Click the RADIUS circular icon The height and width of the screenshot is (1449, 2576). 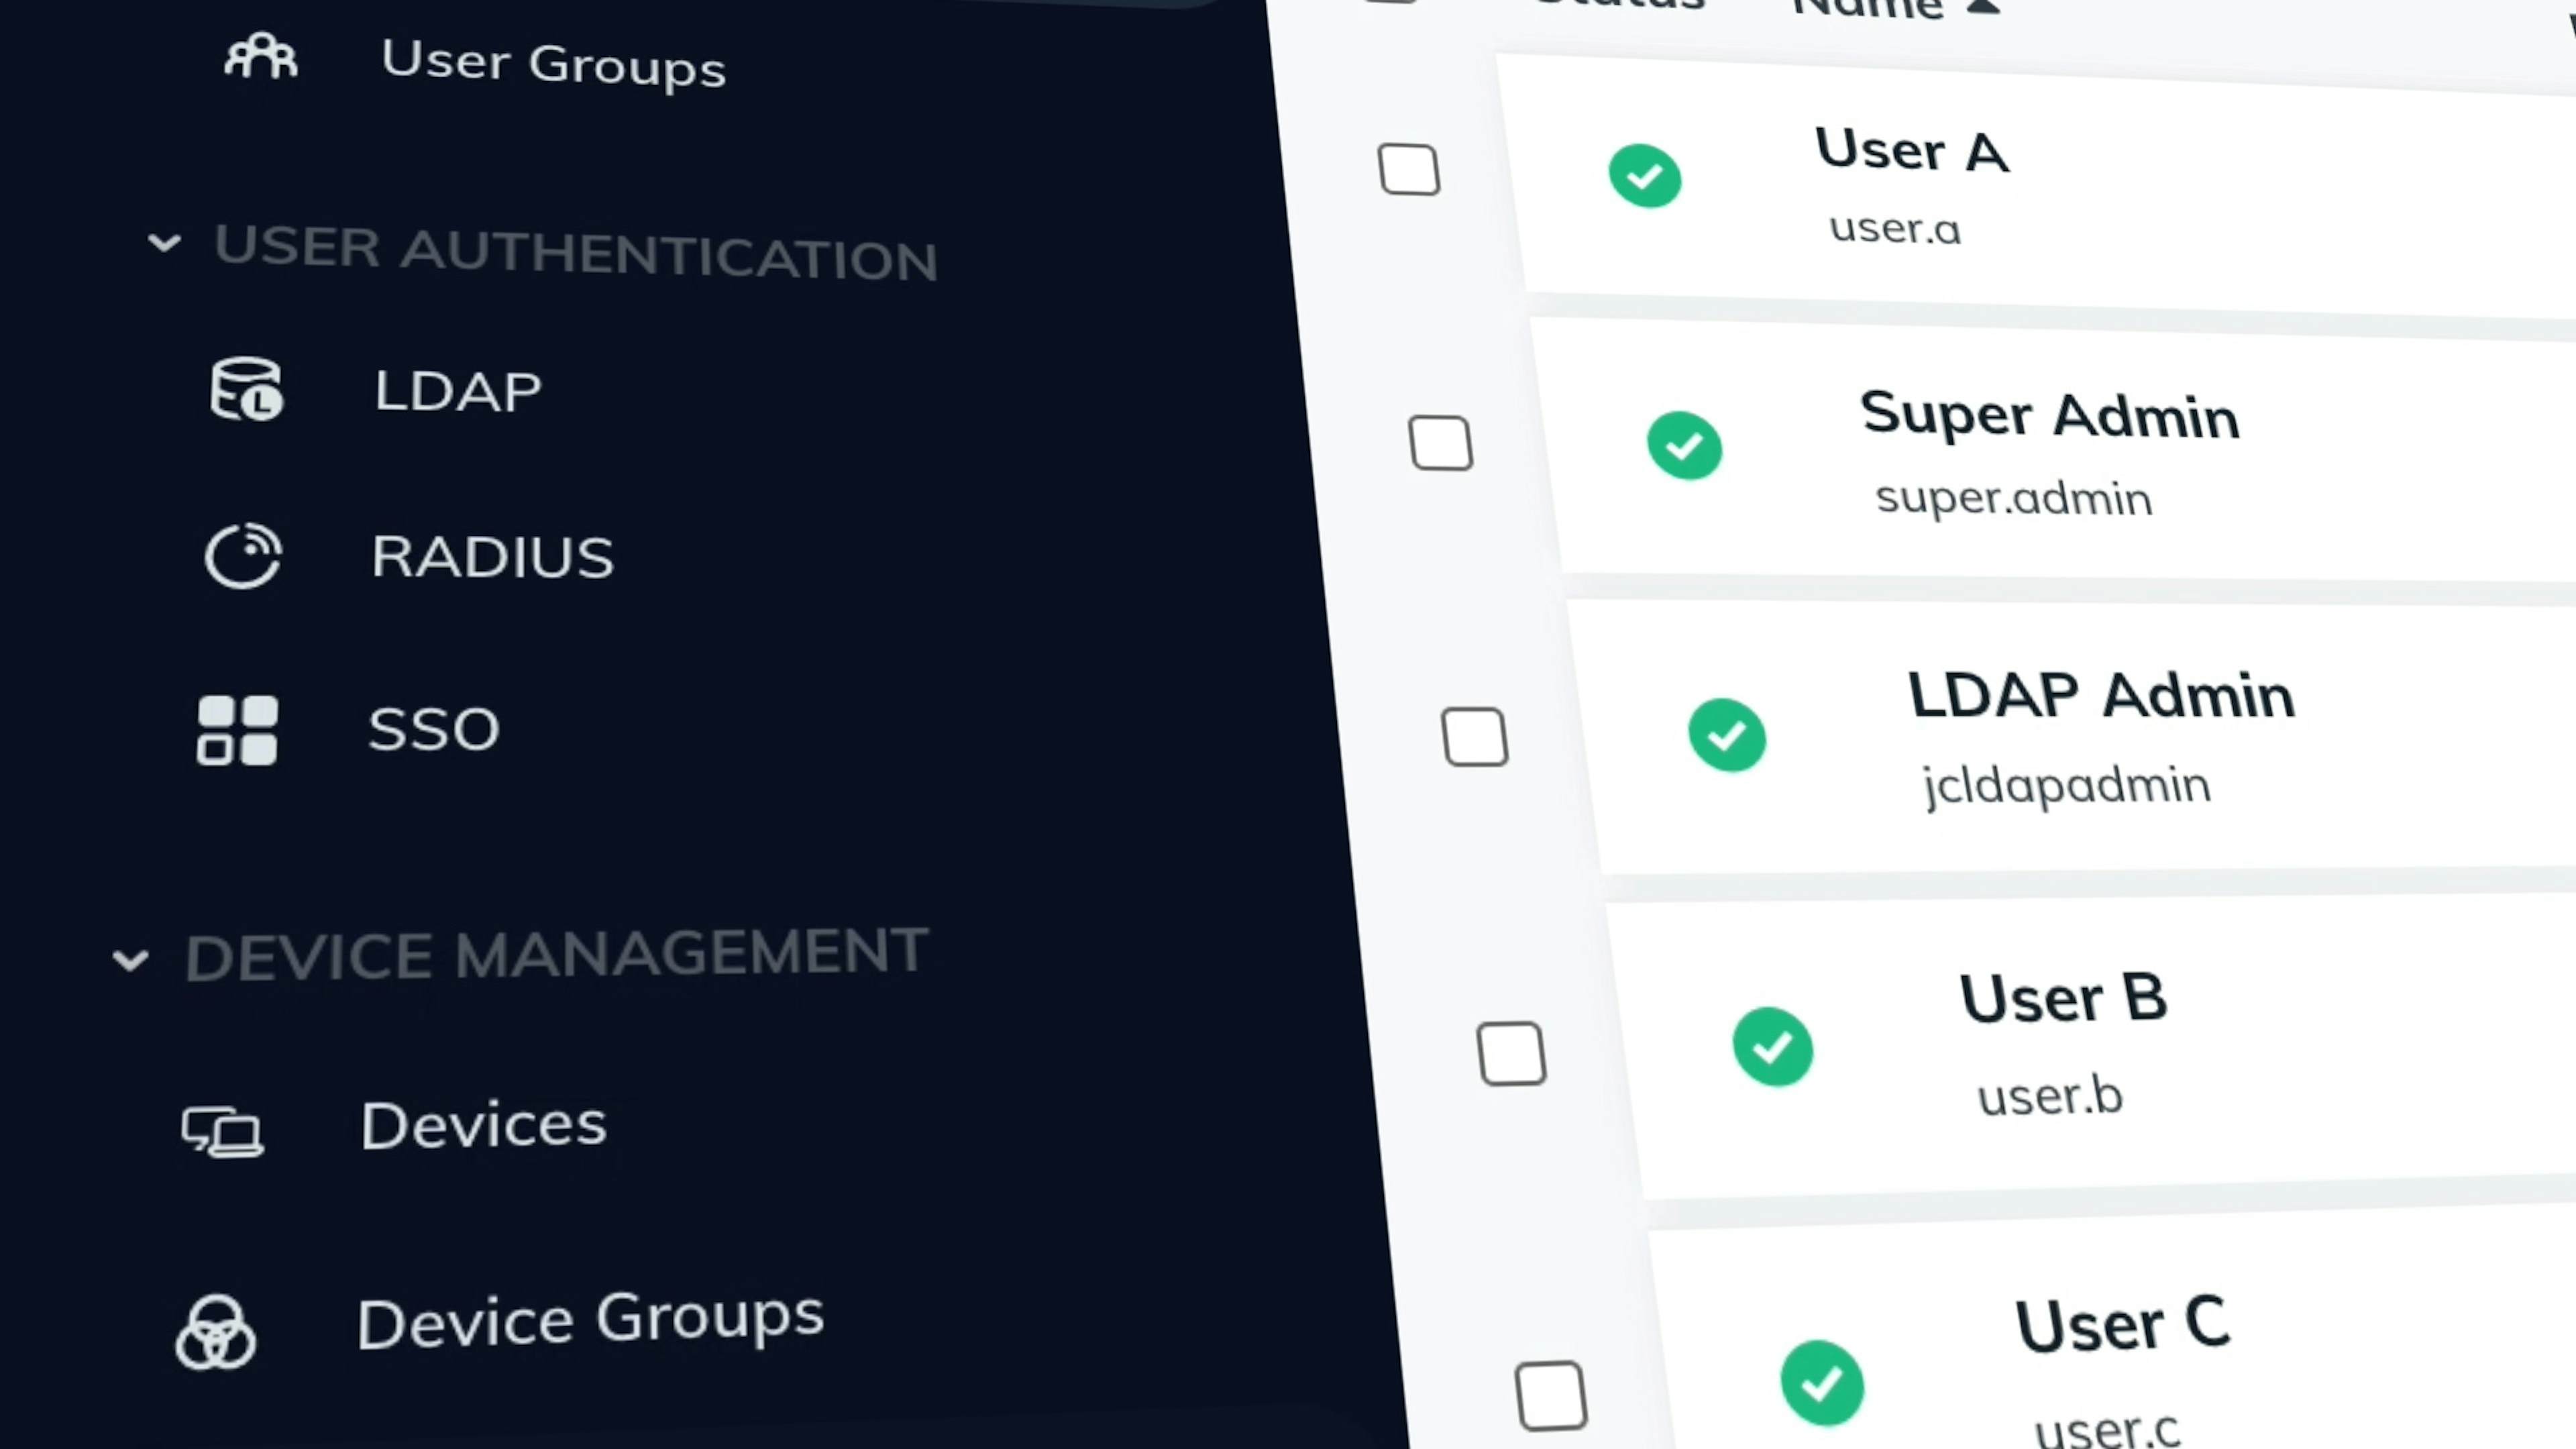(243, 555)
